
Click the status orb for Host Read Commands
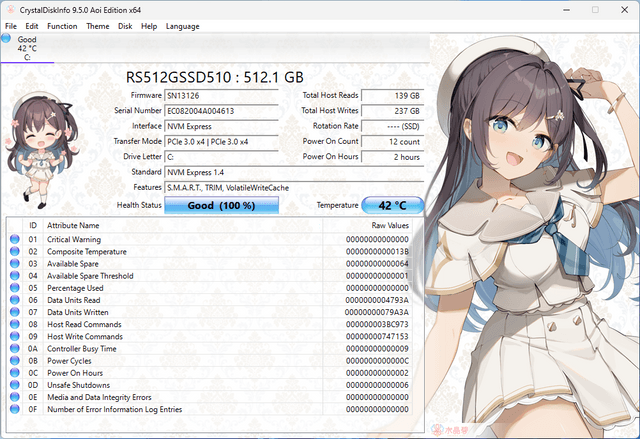pyautogui.click(x=15, y=324)
